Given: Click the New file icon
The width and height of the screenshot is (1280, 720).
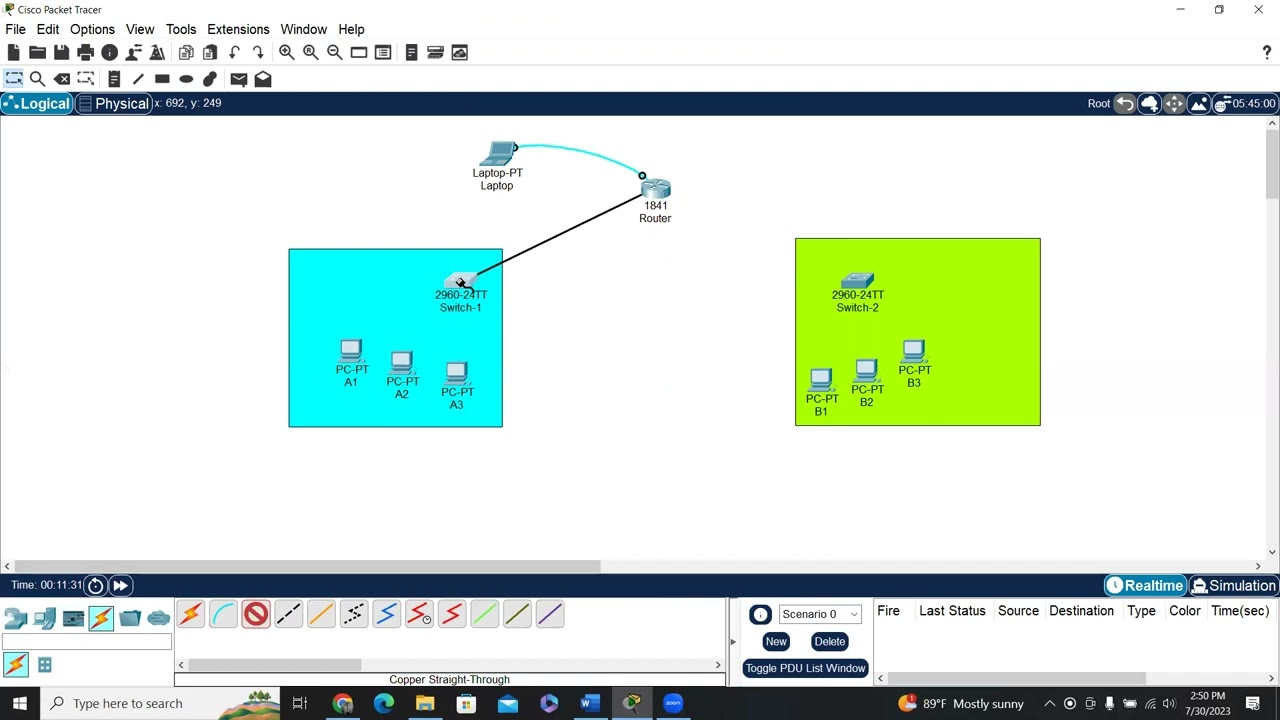Looking at the screenshot, I should 14,52.
